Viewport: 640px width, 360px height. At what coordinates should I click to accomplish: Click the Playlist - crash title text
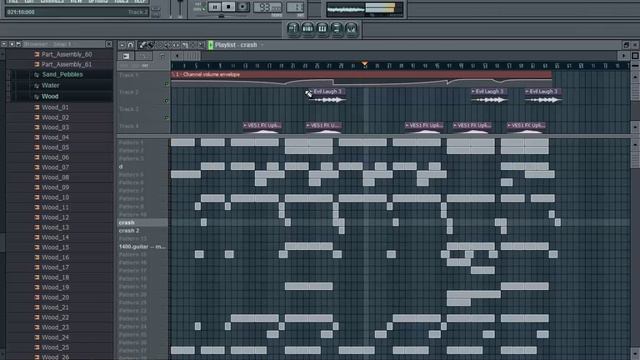pos(236,45)
